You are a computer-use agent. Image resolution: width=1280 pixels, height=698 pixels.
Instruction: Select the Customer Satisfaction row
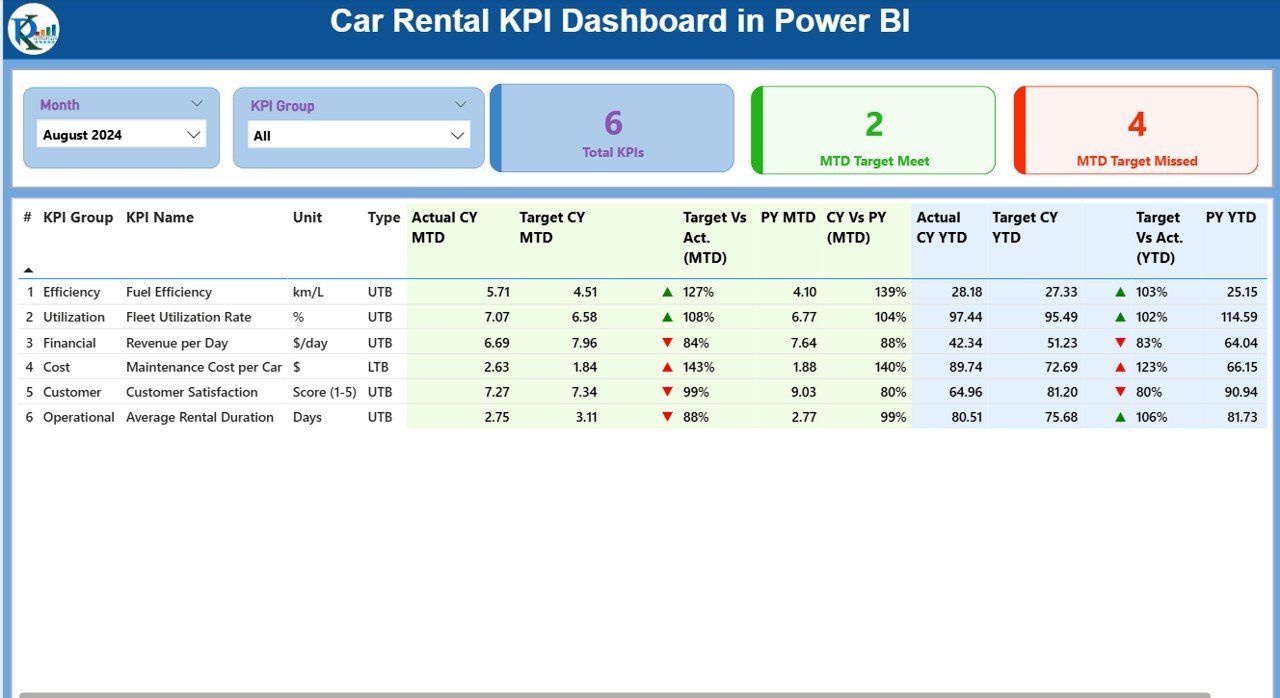(x=191, y=392)
